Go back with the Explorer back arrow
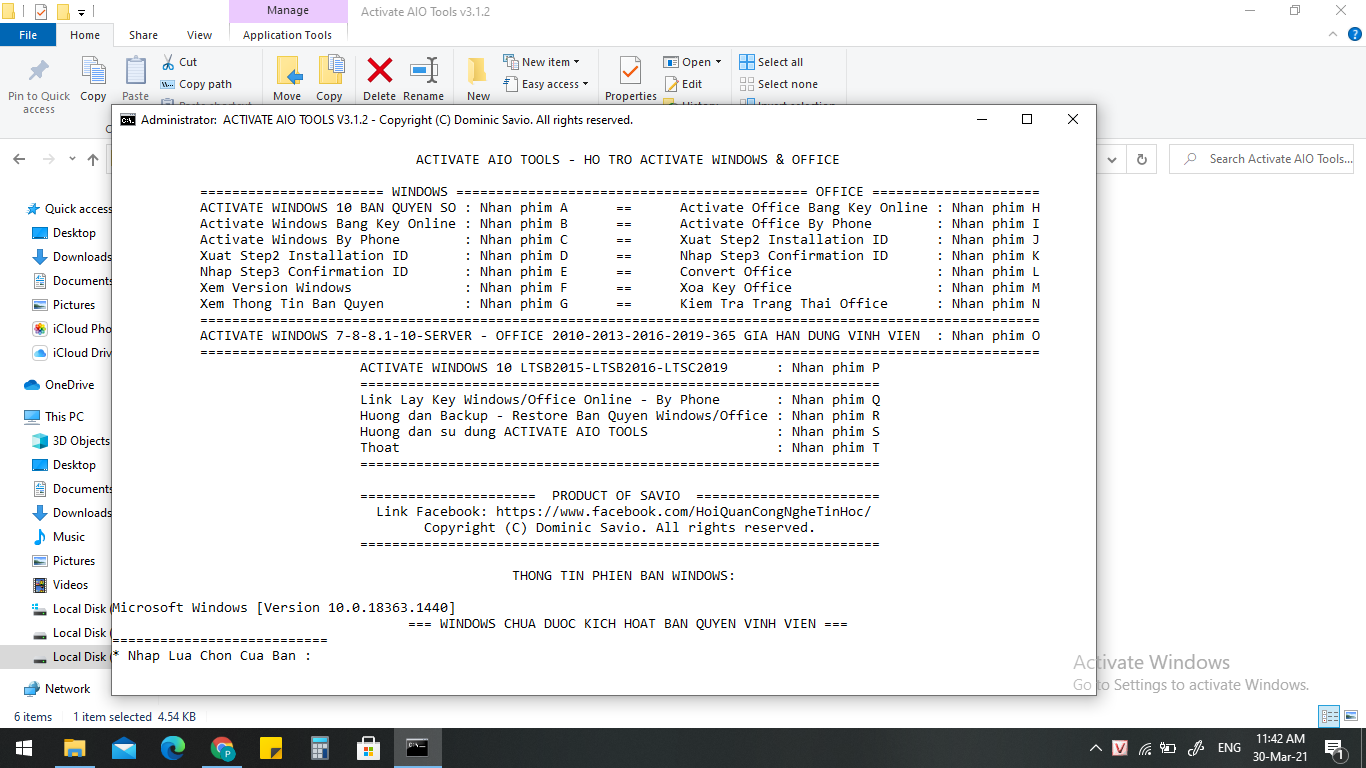Viewport: 1366px width, 768px height. tap(20, 159)
